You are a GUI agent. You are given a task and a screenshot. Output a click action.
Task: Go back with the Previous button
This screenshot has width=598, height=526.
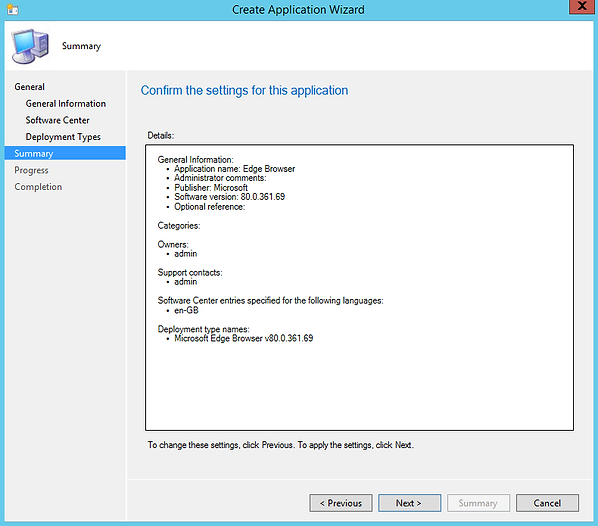(341, 503)
